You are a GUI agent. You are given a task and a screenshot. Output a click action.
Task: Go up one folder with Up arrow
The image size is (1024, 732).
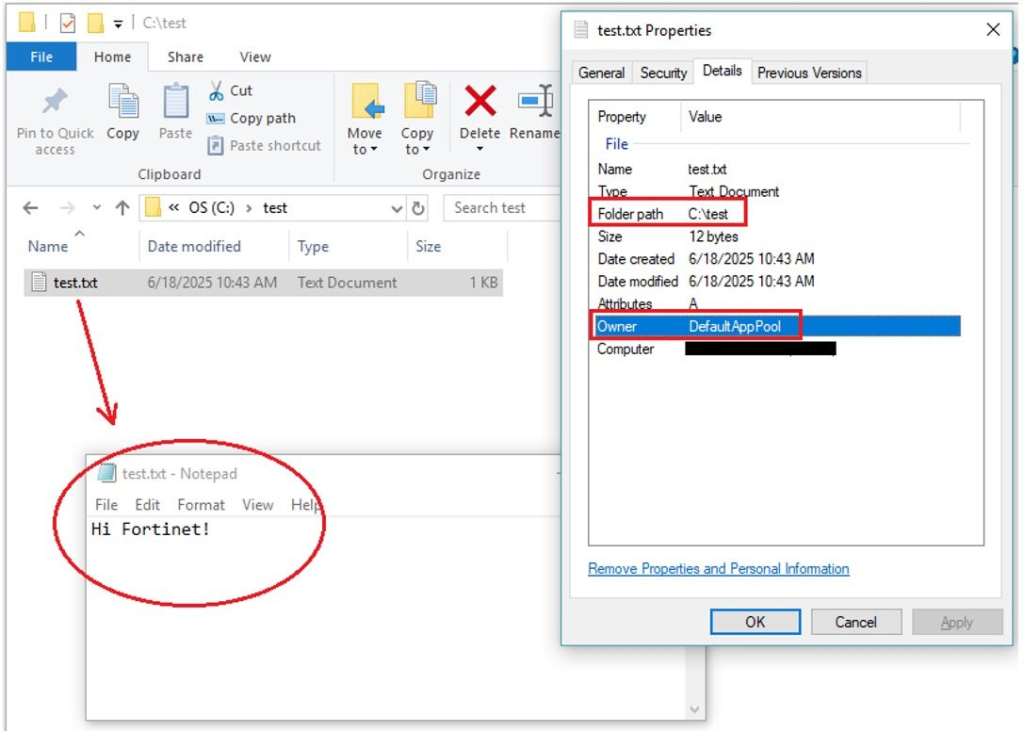tap(122, 208)
